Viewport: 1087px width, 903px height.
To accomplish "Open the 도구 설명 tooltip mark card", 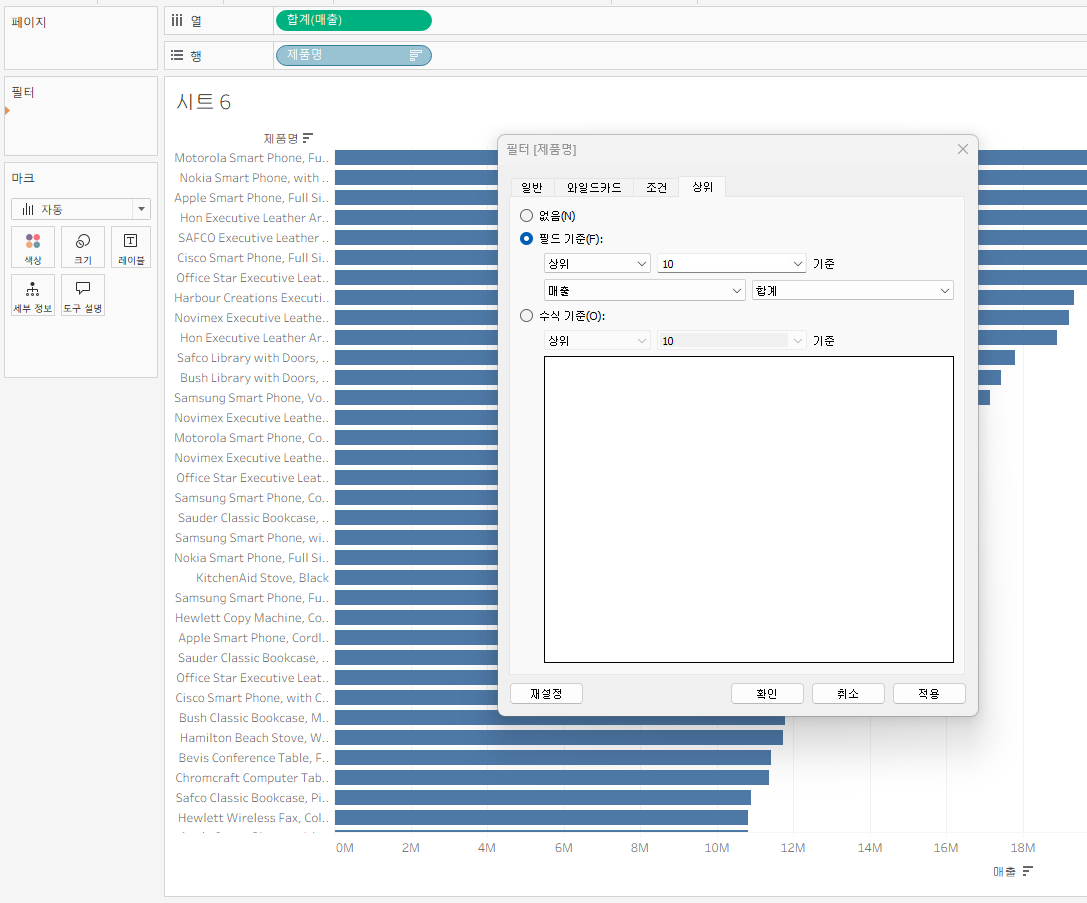I will pos(82,295).
